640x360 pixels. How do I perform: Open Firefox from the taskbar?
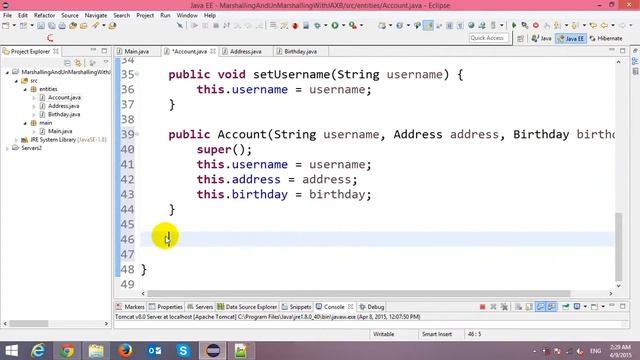tap(125, 351)
